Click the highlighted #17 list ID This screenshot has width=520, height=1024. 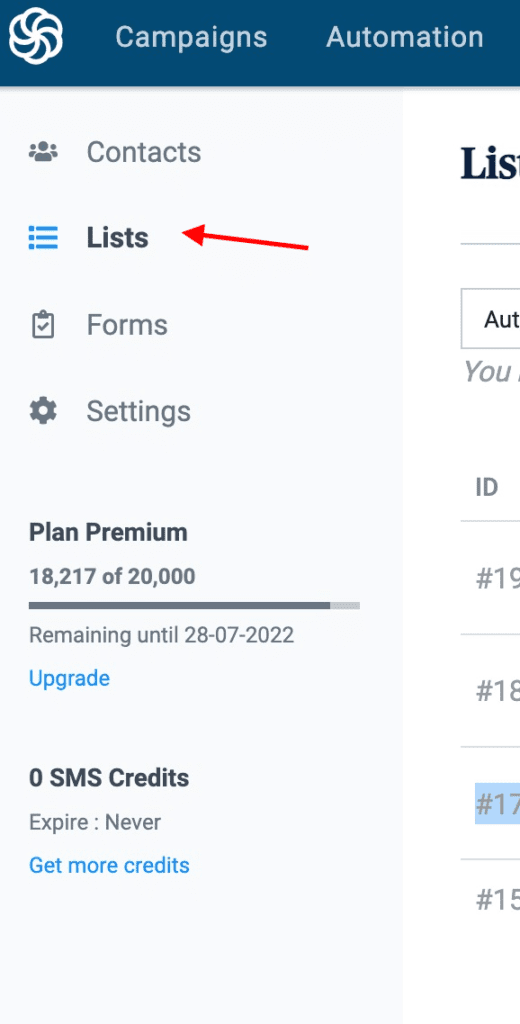click(497, 804)
